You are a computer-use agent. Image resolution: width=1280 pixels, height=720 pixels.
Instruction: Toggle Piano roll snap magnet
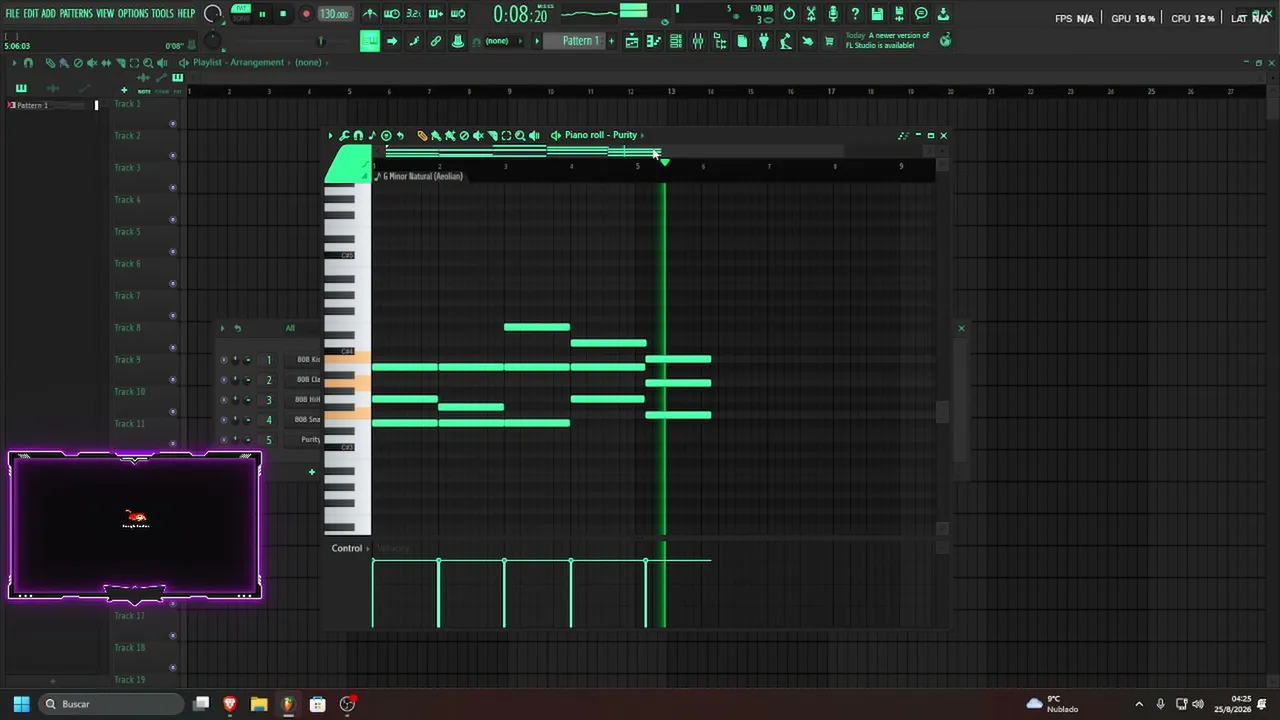point(358,135)
